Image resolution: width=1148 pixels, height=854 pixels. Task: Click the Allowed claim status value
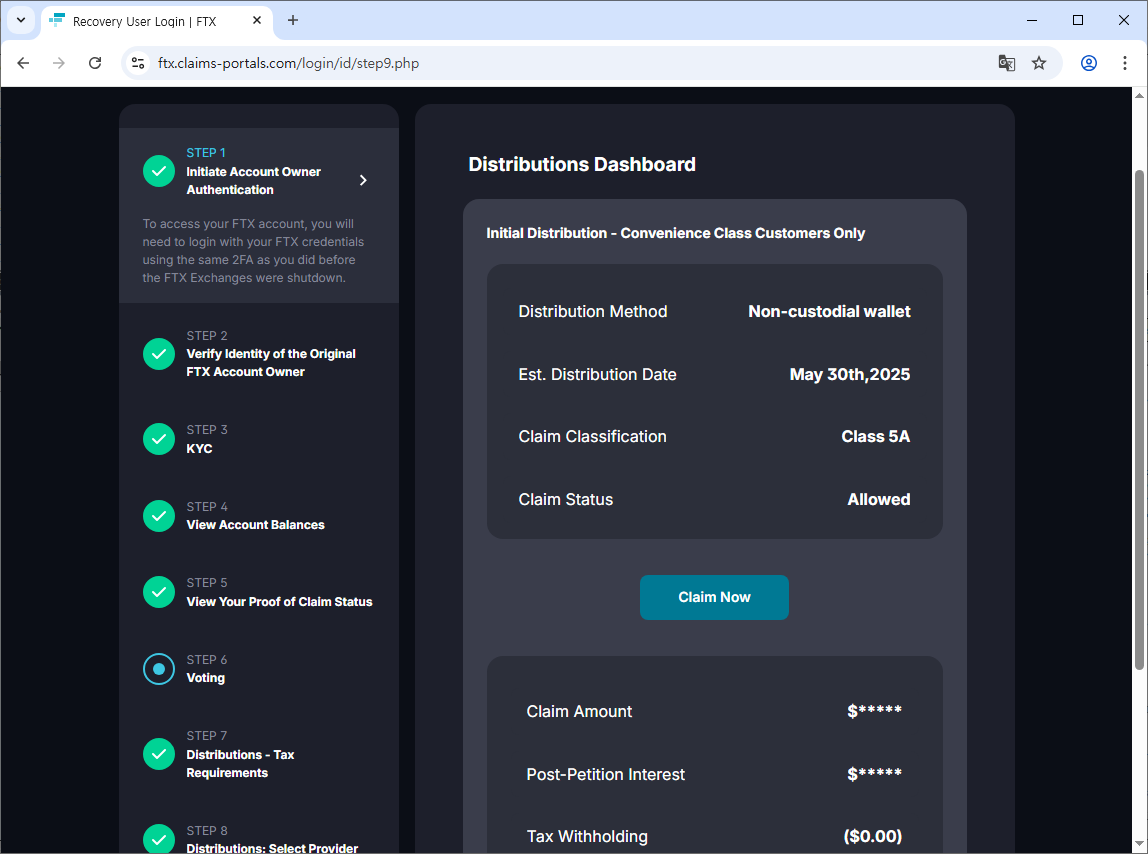879,500
